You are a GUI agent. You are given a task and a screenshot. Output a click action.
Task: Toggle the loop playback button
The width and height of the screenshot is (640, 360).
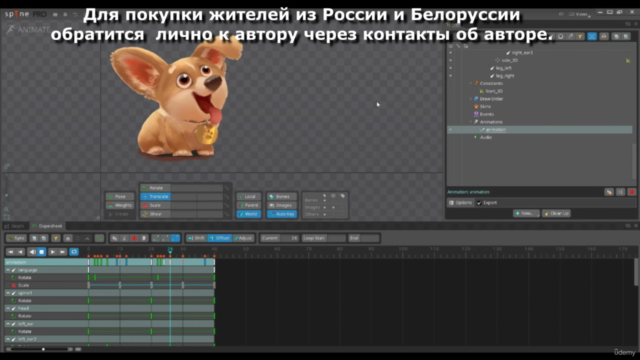tap(74, 252)
